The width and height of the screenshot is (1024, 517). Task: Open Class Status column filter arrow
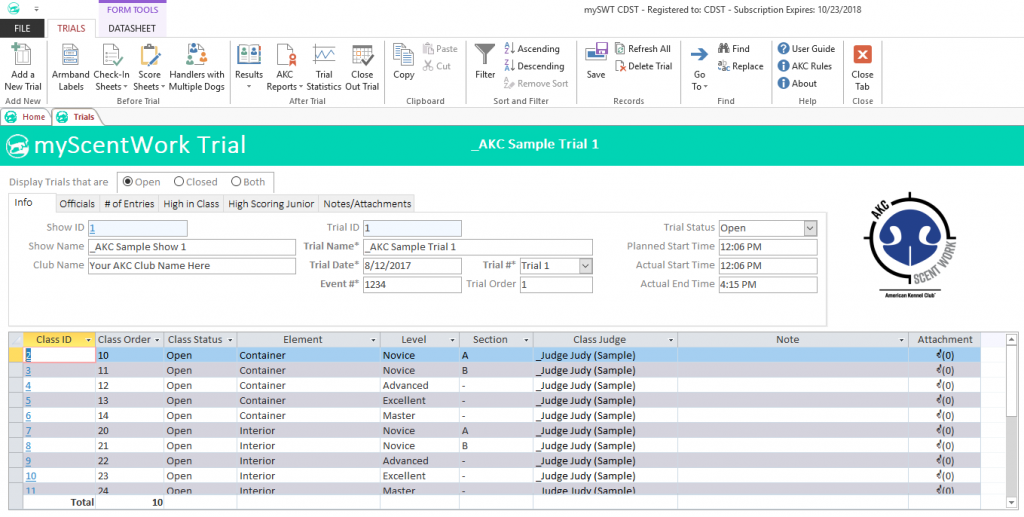229,340
